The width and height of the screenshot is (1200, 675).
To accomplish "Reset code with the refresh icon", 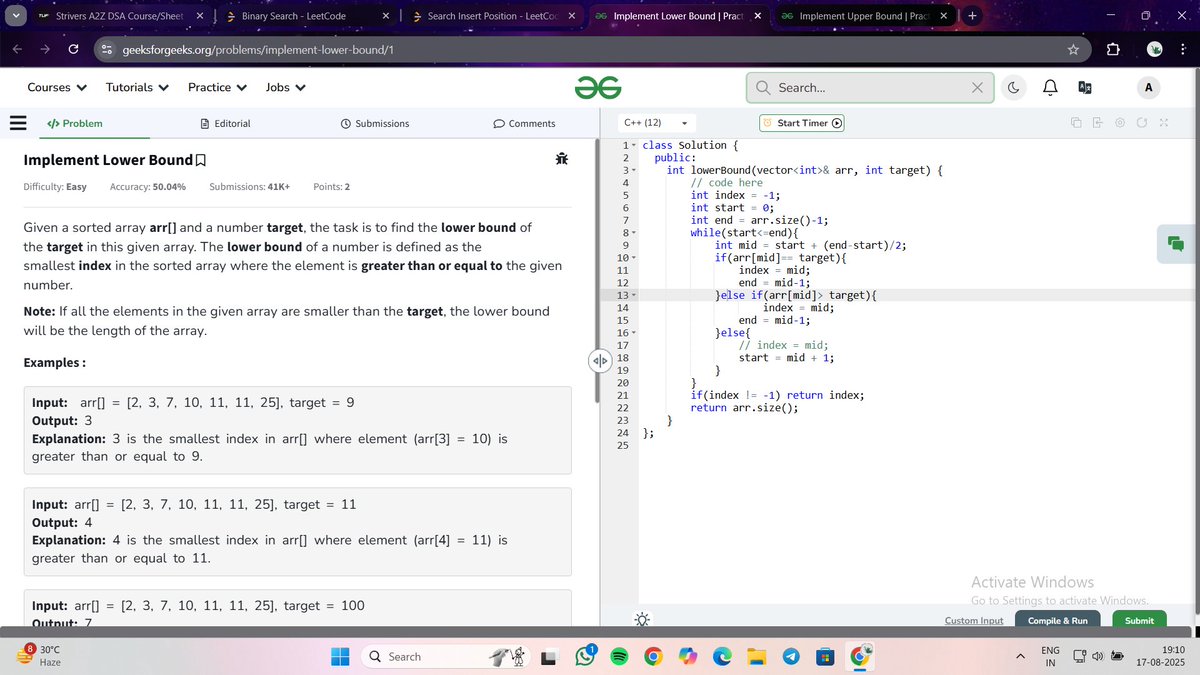I will [x=1141, y=123].
